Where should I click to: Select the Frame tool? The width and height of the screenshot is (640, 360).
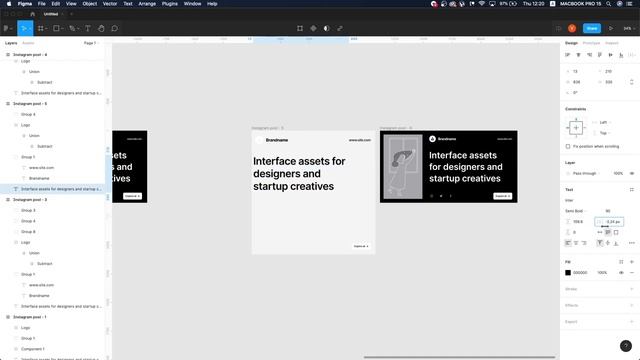click(x=41, y=29)
